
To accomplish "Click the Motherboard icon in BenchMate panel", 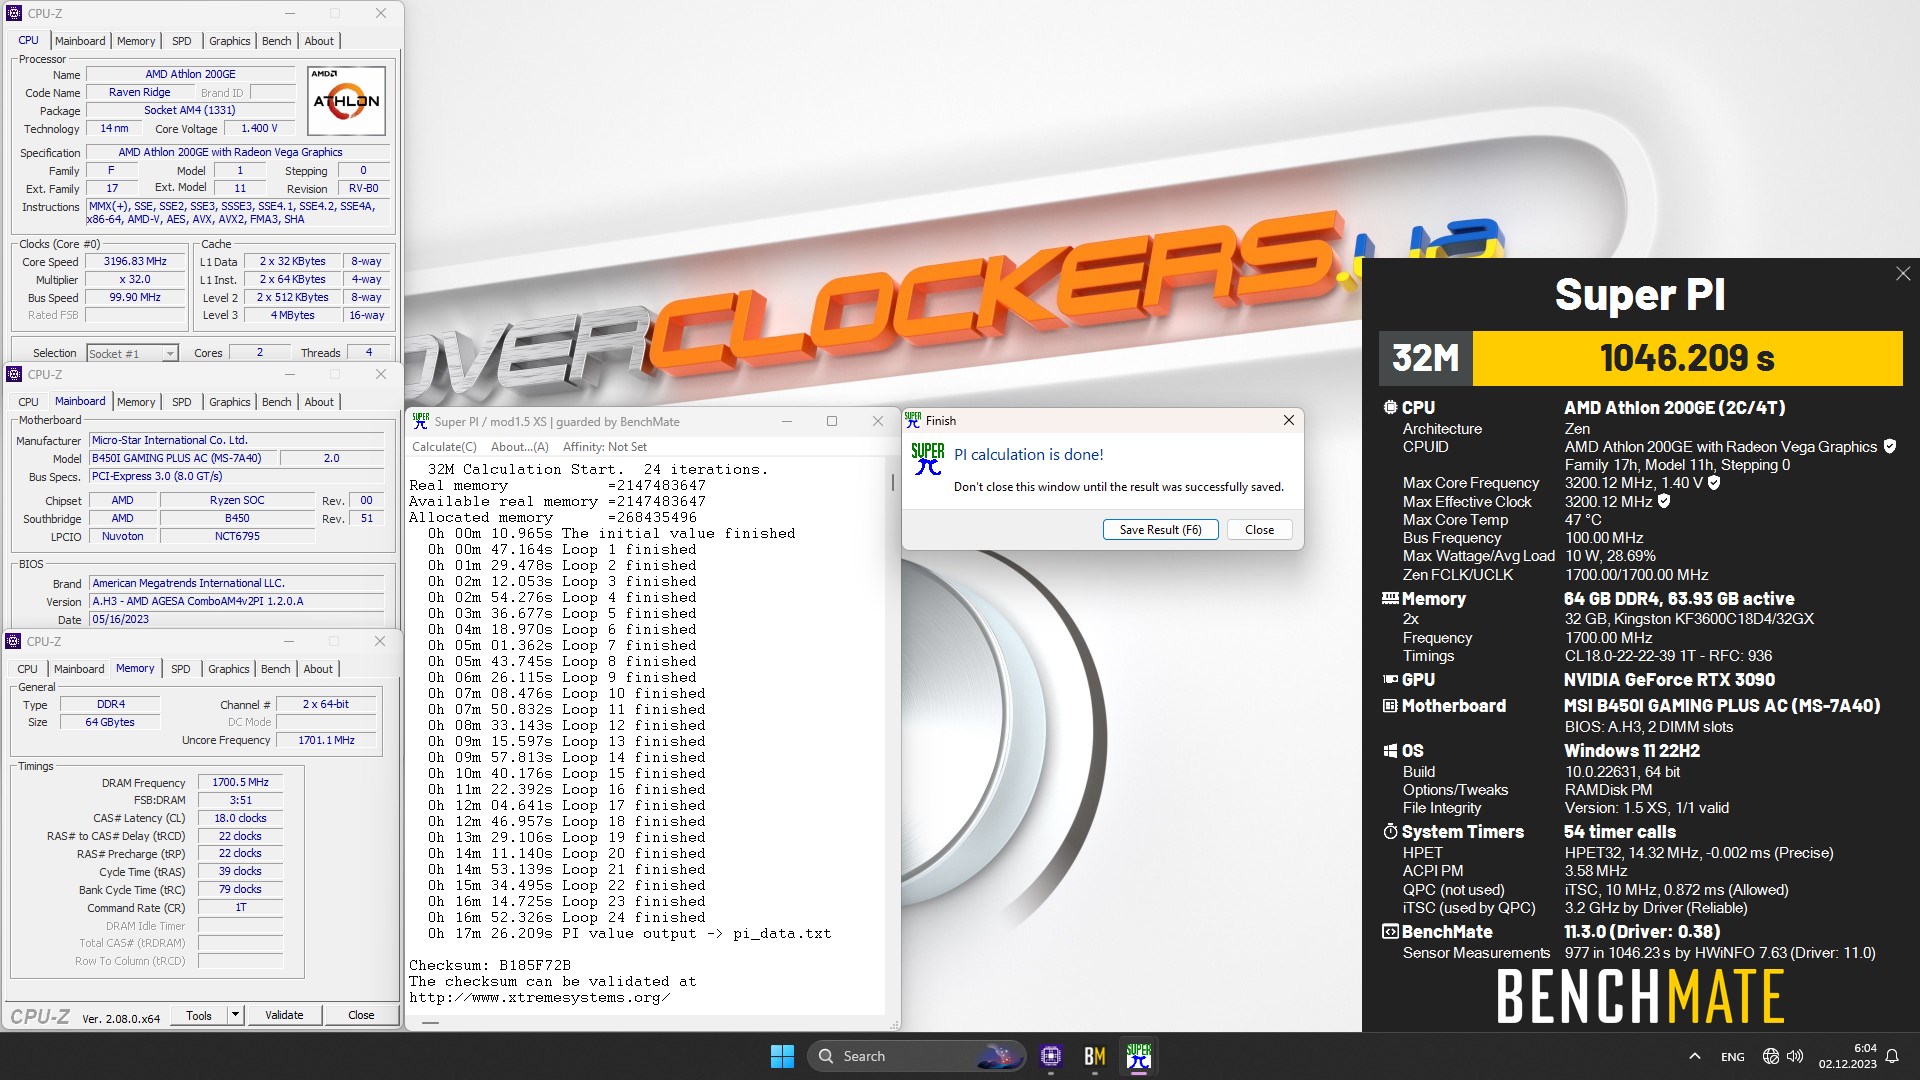I will (x=1390, y=705).
